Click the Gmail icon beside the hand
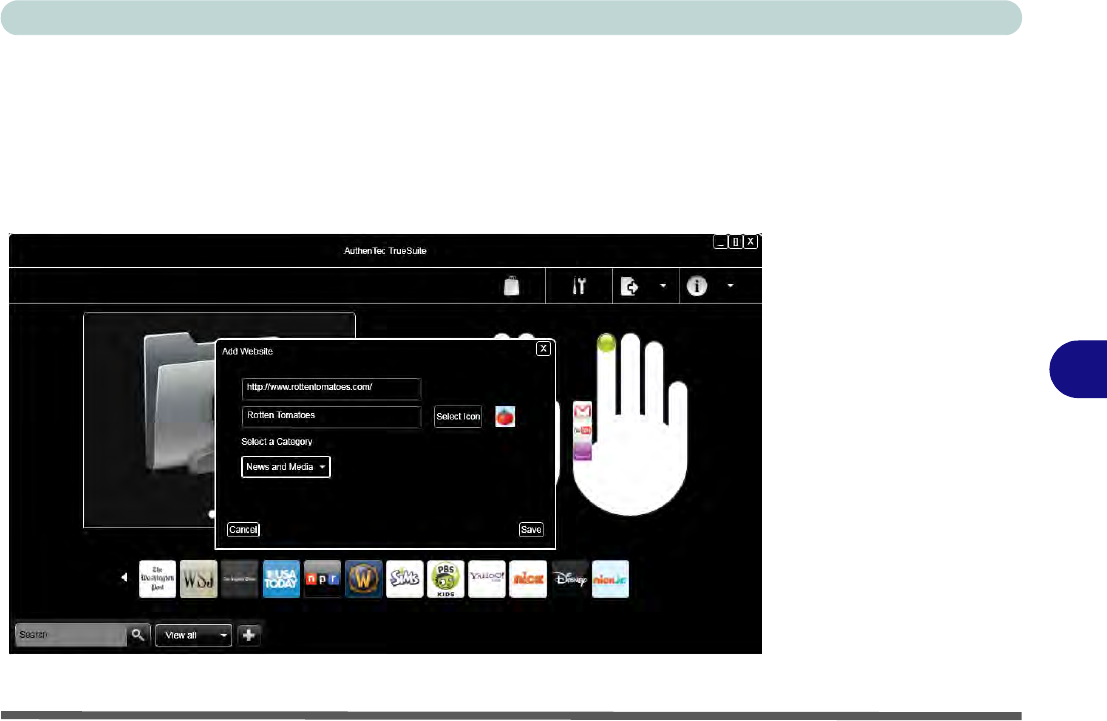 pyautogui.click(x=583, y=411)
